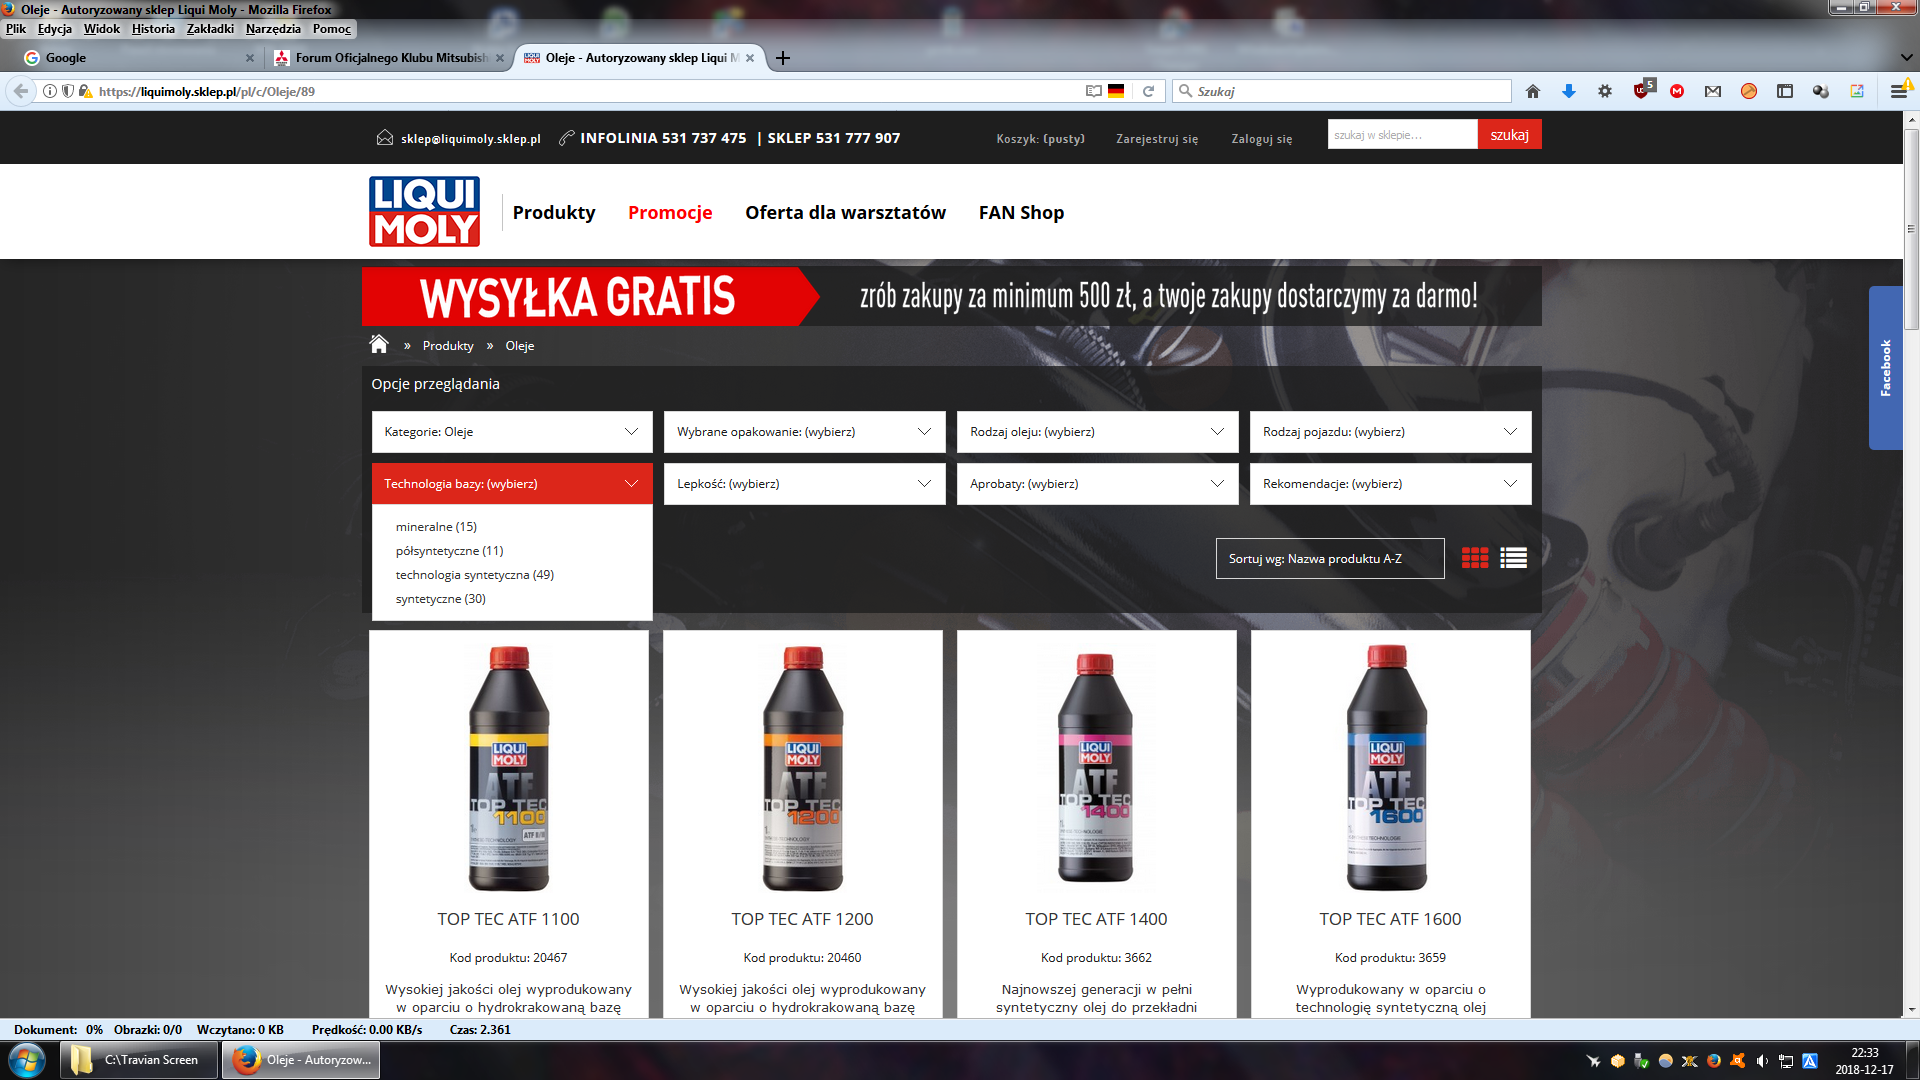Open the site information icon in the address bar
This screenshot has height=1080, width=1920.
(49, 91)
